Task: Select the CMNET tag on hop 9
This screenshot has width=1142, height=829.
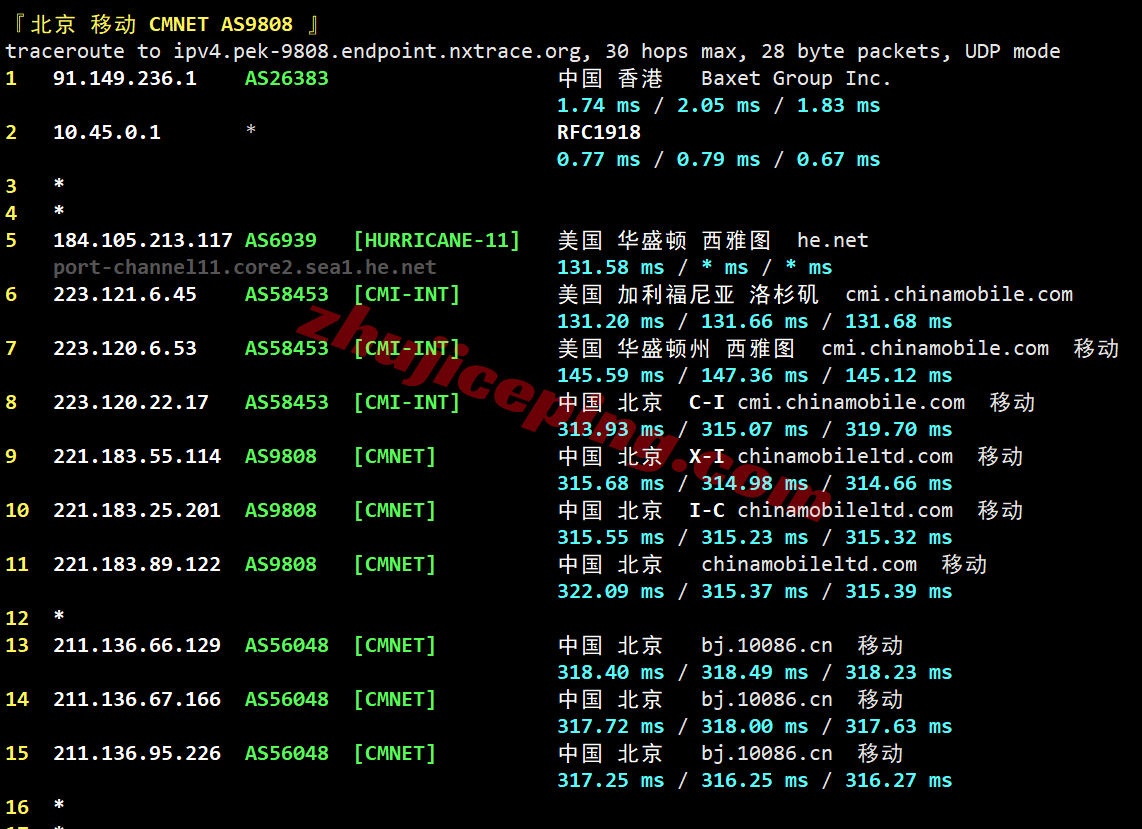Action: 394,456
